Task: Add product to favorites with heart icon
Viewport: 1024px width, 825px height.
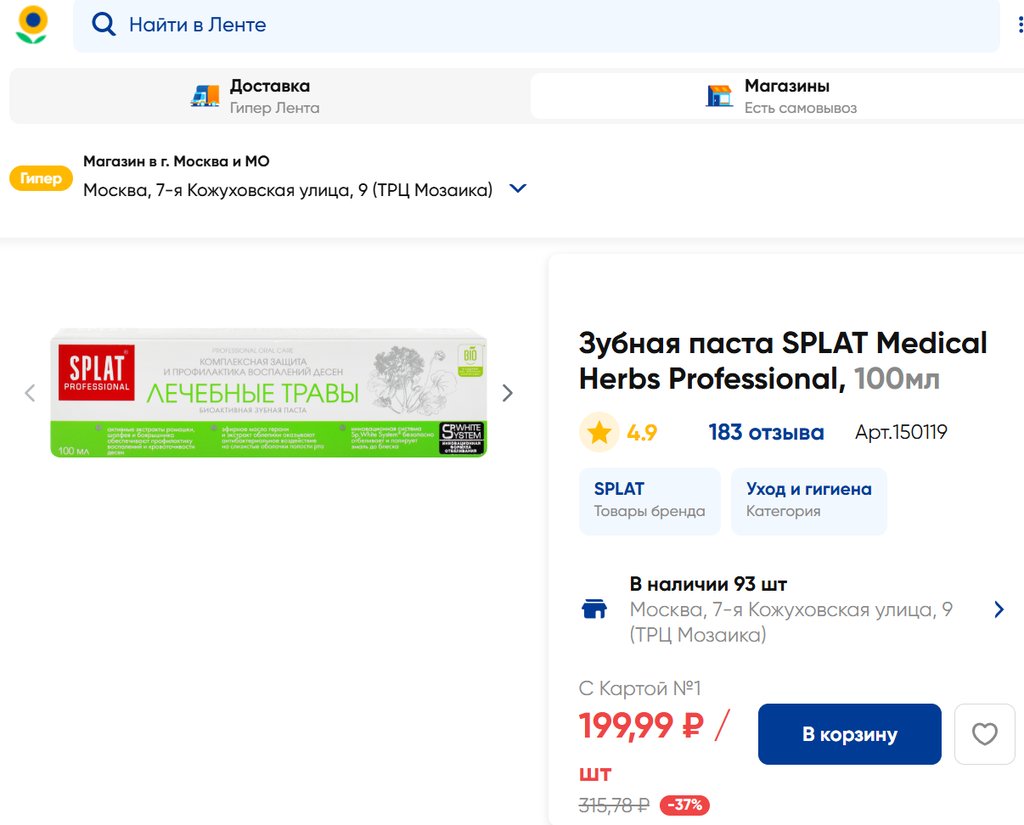Action: (984, 735)
